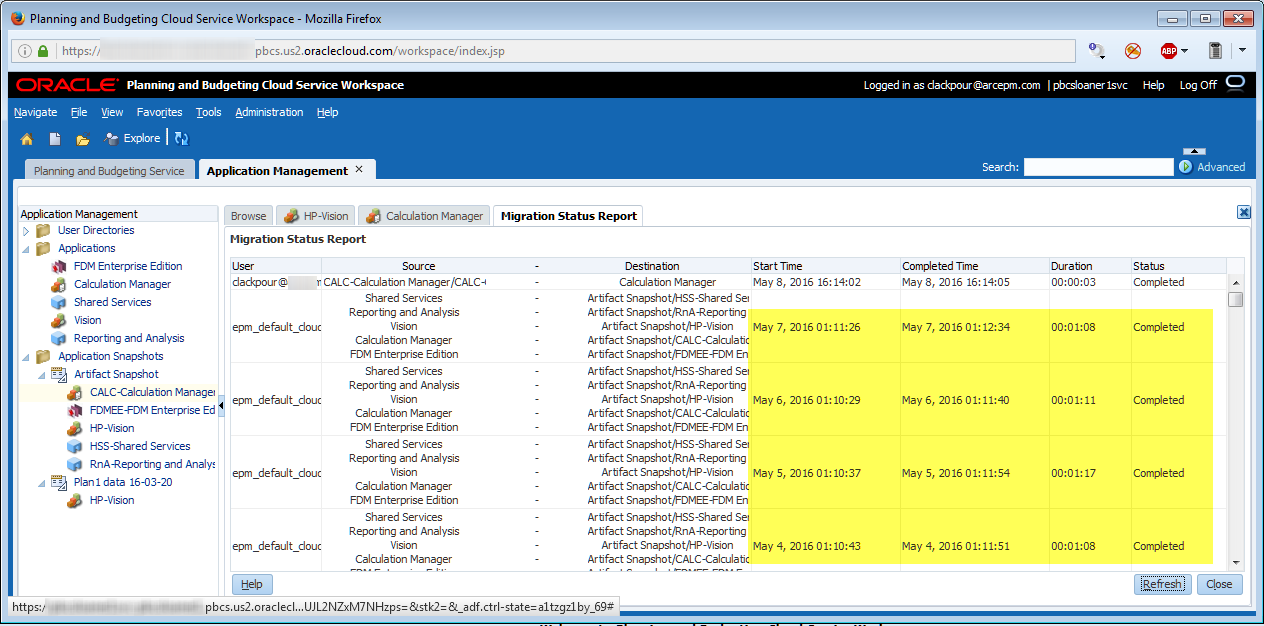Click the Log Off link
1264x626 pixels.
click(1198, 85)
